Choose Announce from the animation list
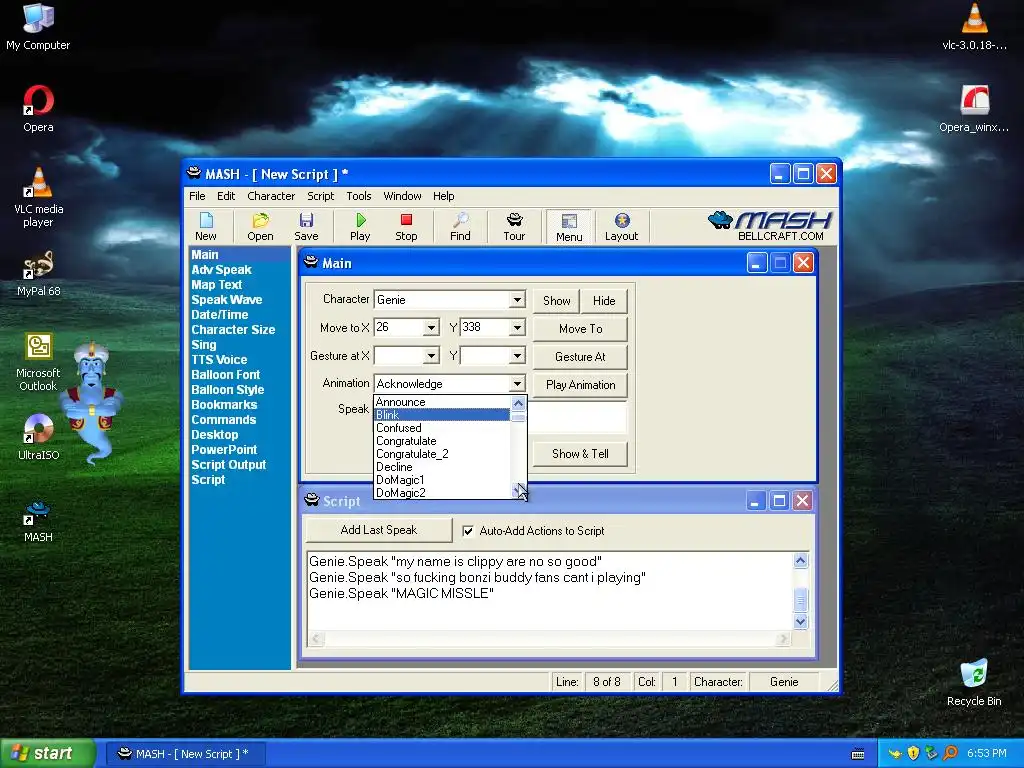 (x=441, y=402)
